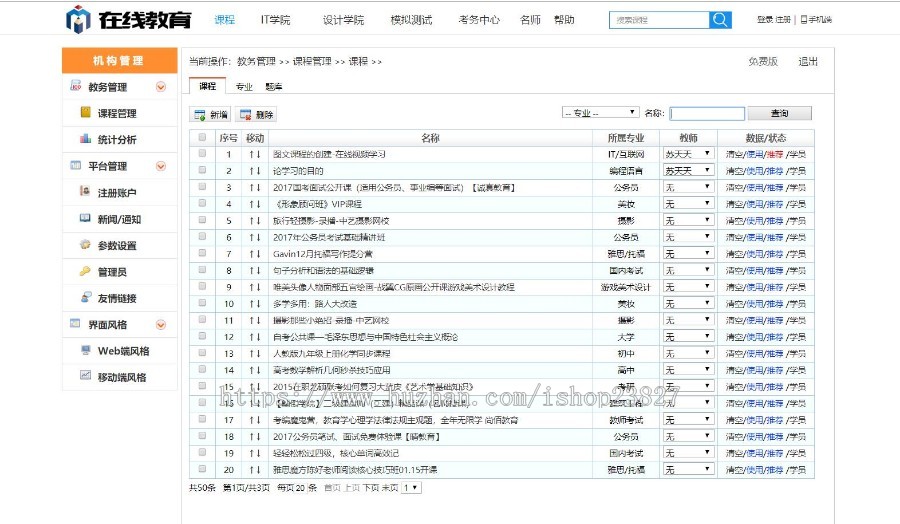Open 课程管理 from the sidebar
Viewport: 900px width, 524px height.
(x=117, y=113)
